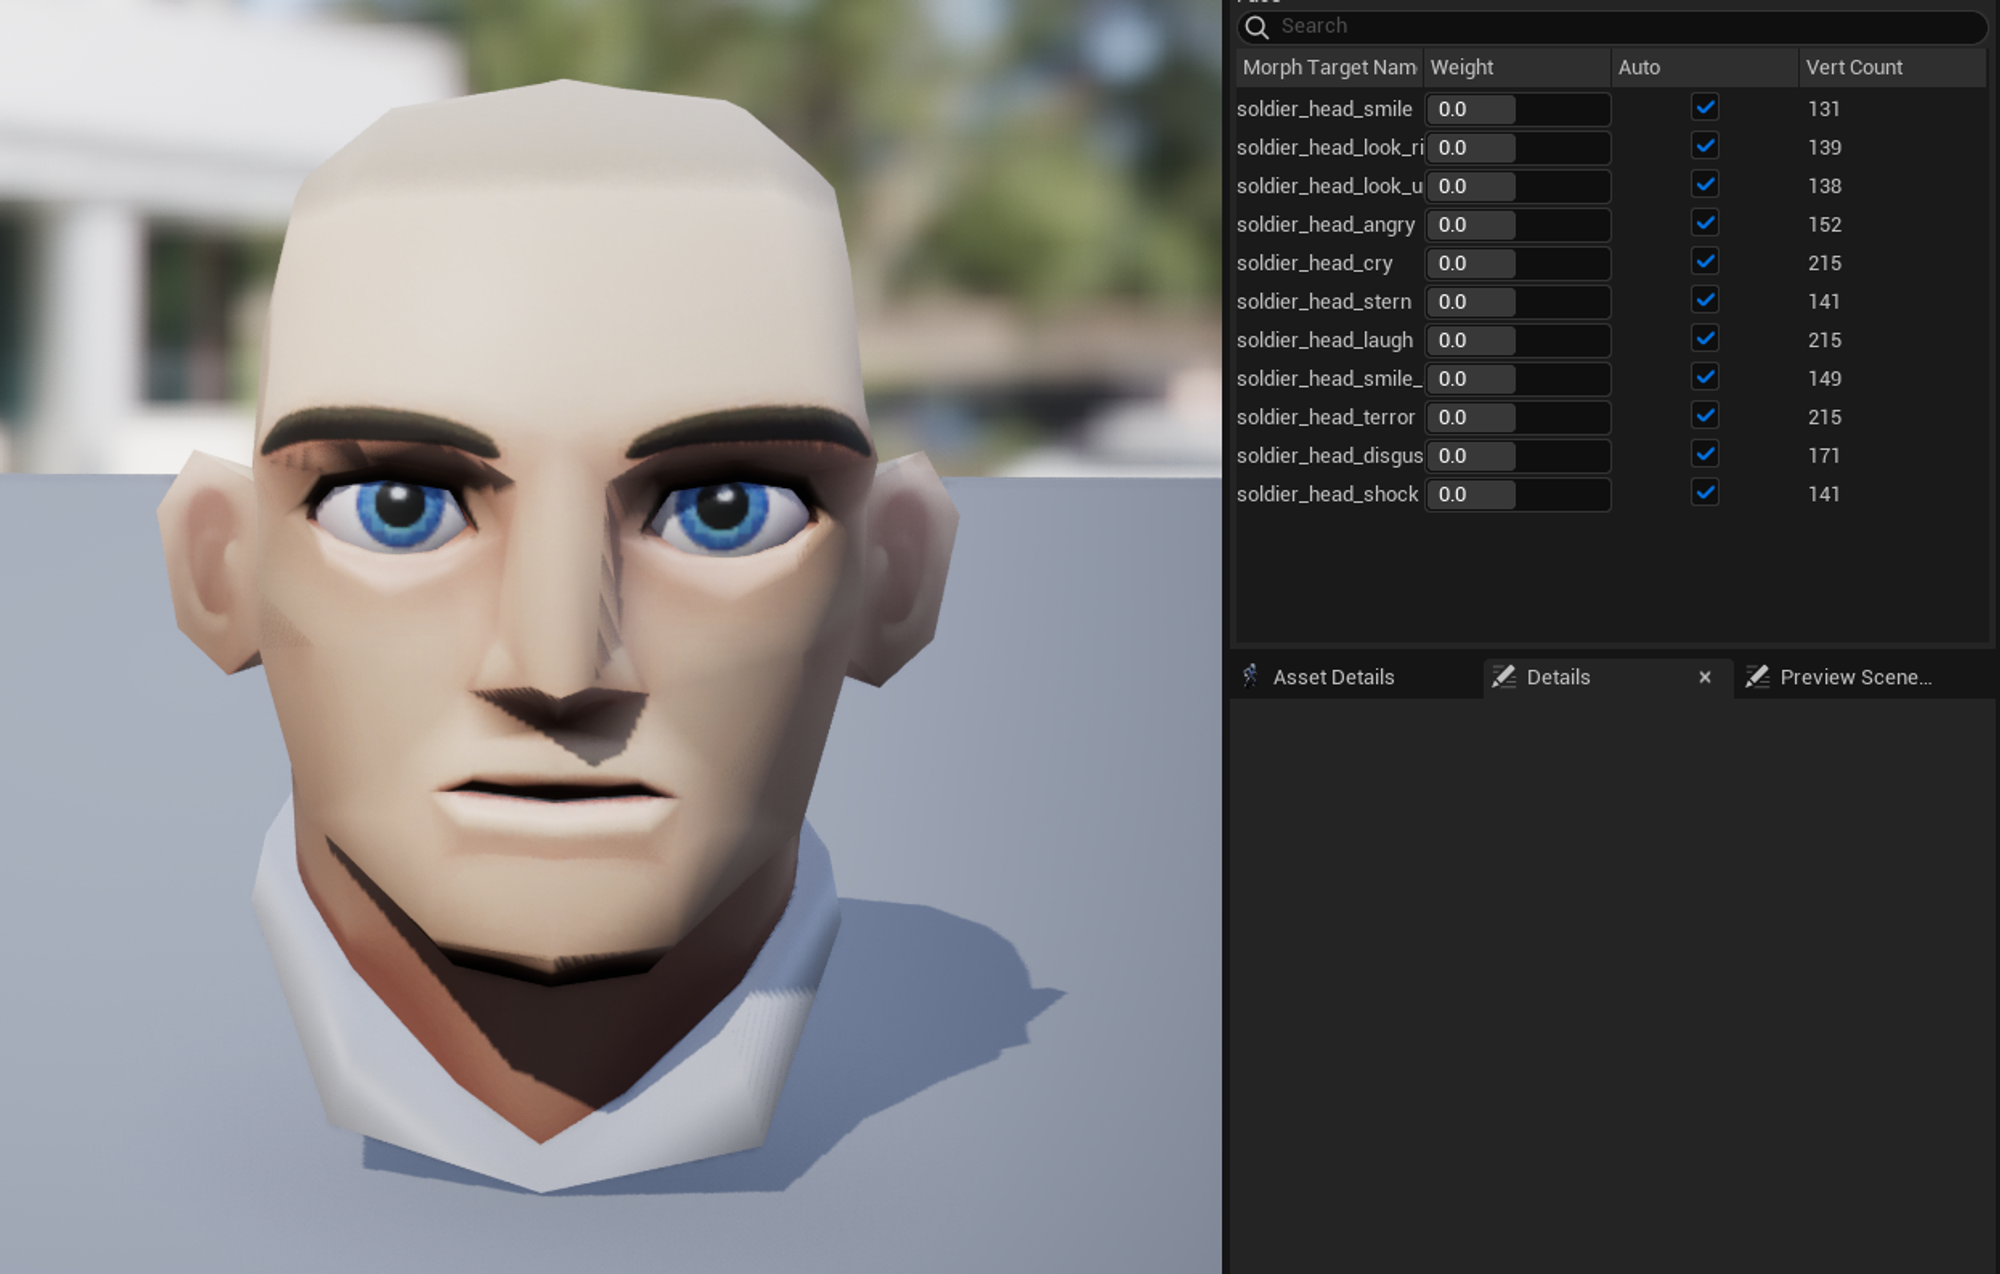Image resolution: width=2000 pixels, height=1274 pixels.
Task: Uncheck Auto for soldier_head_smile
Action: 1705,107
